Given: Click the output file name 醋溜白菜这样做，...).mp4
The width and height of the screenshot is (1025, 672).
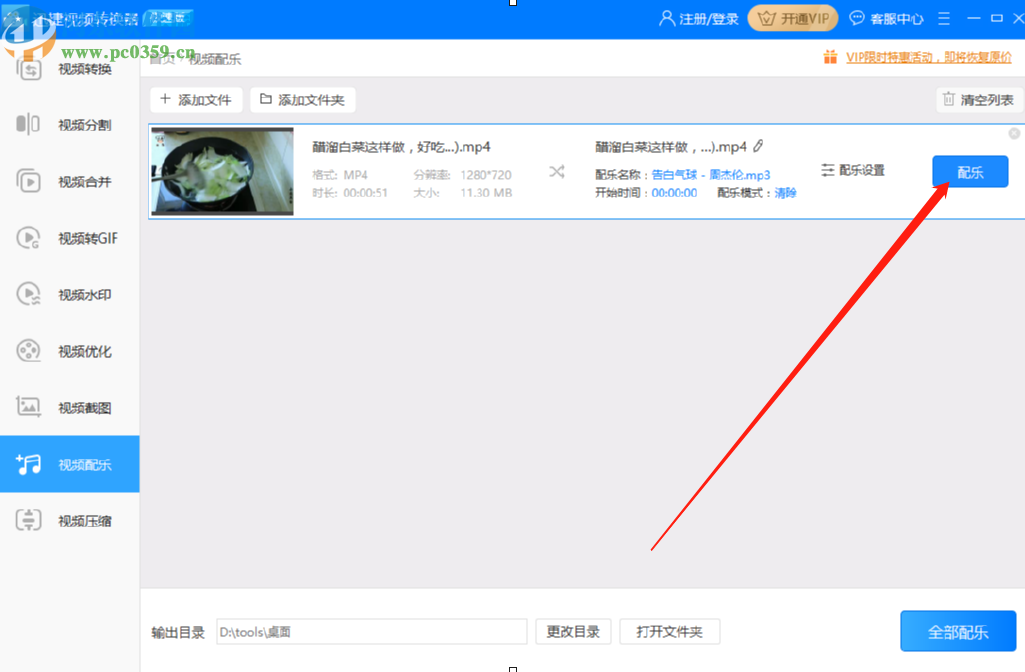Looking at the screenshot, I should [x=671, y=147].
